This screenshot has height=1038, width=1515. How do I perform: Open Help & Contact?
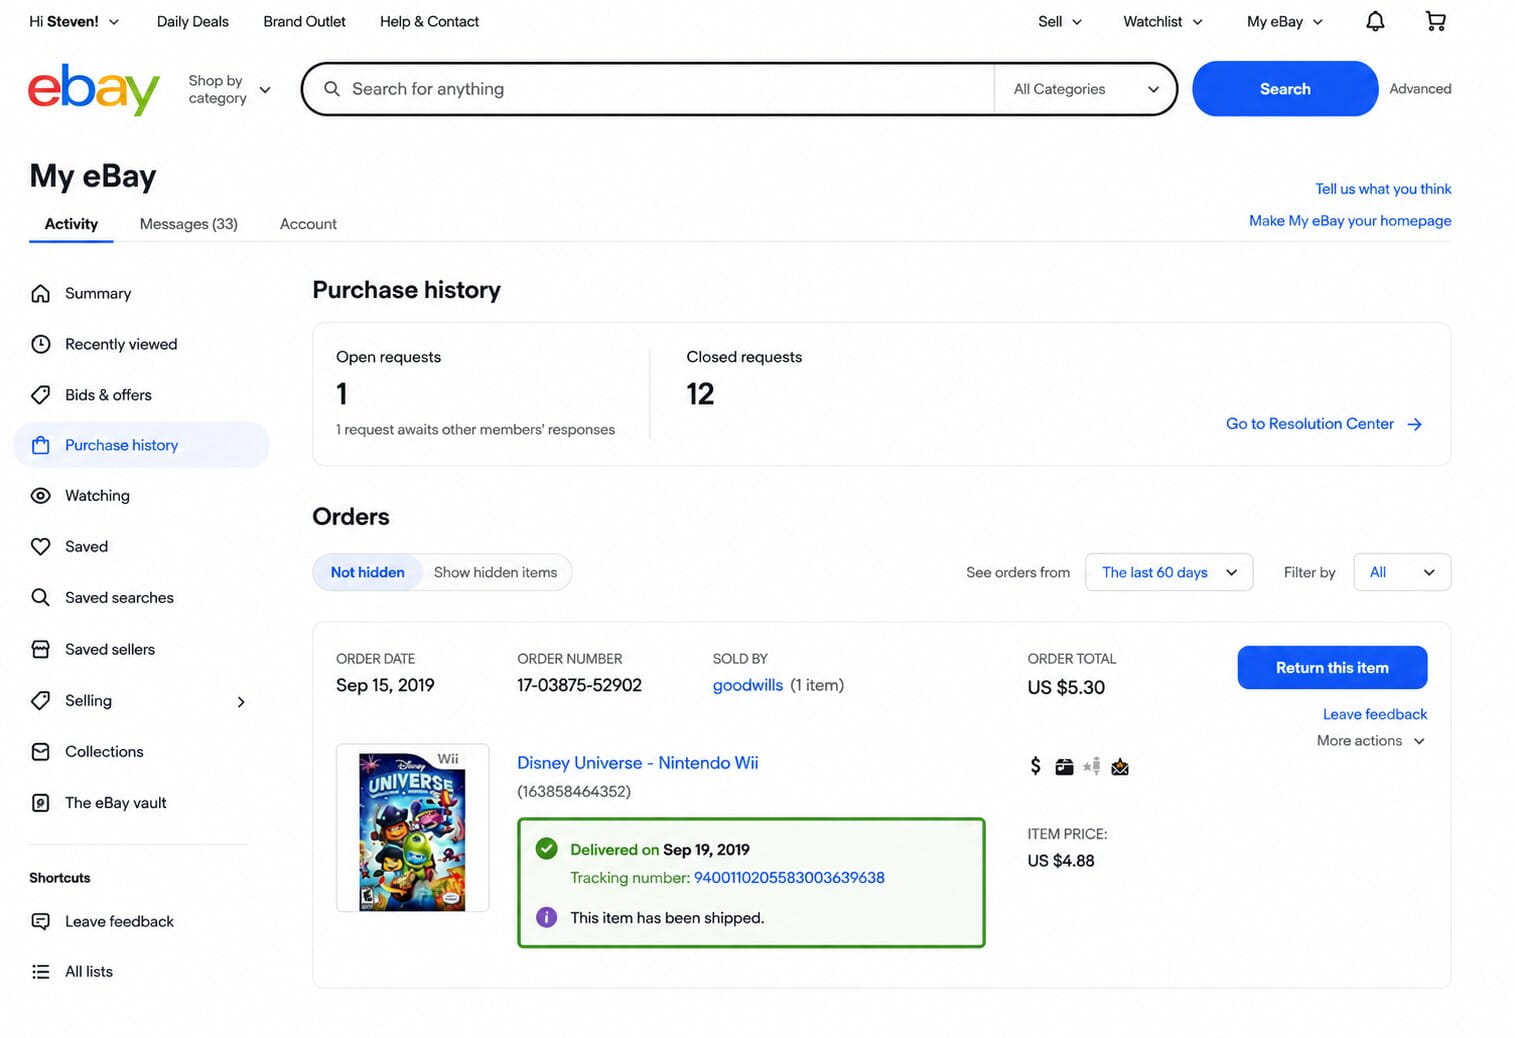tap(429, 21)
